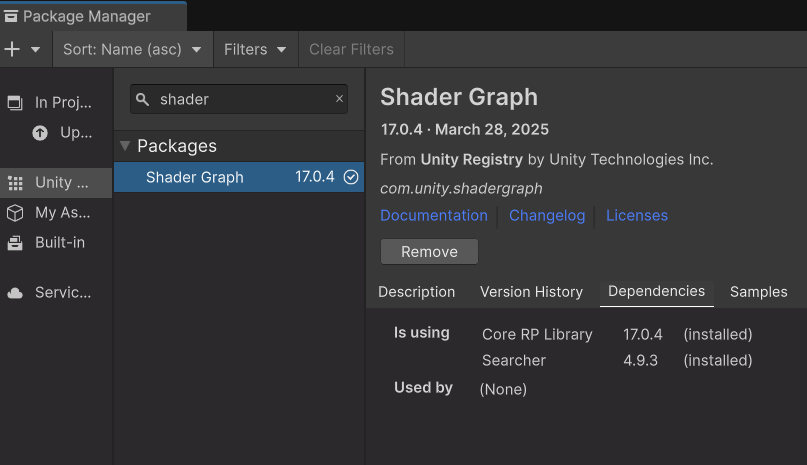Select the My Assets sidebar item
This screenshot has width=807, height=465.
point(56,213)
